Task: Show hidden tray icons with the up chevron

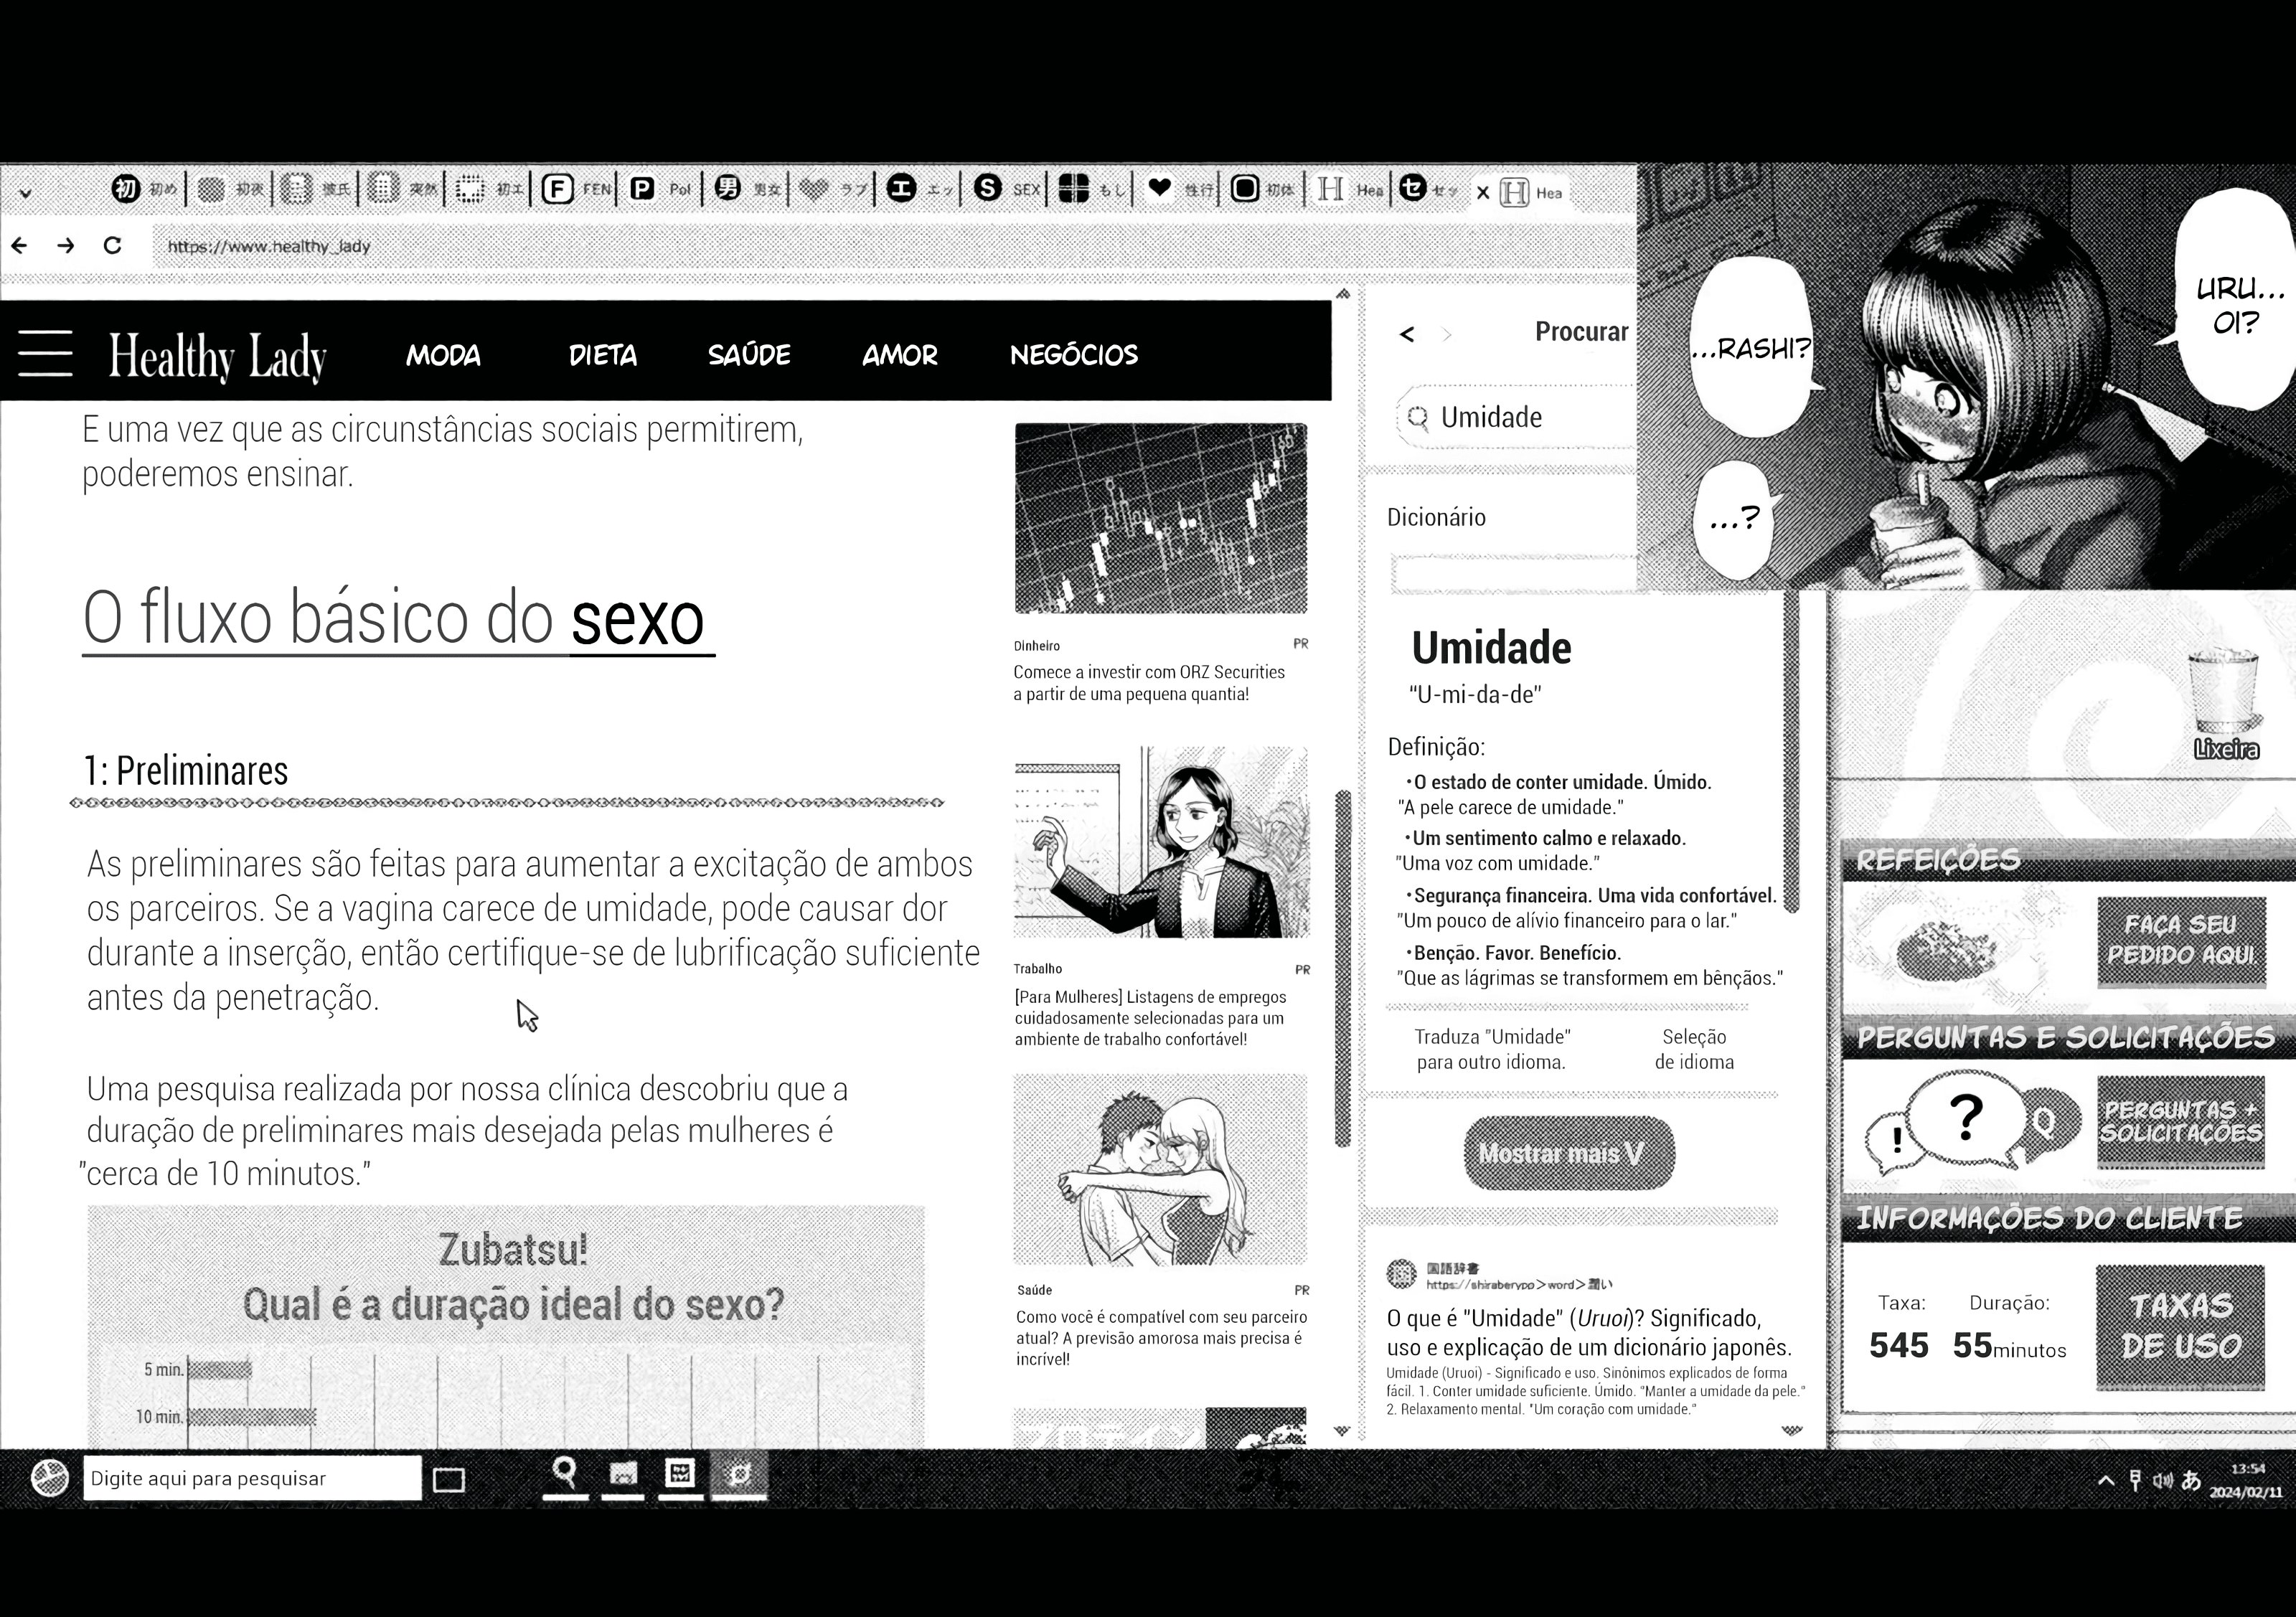Action: click(x=2106, y=1480)
